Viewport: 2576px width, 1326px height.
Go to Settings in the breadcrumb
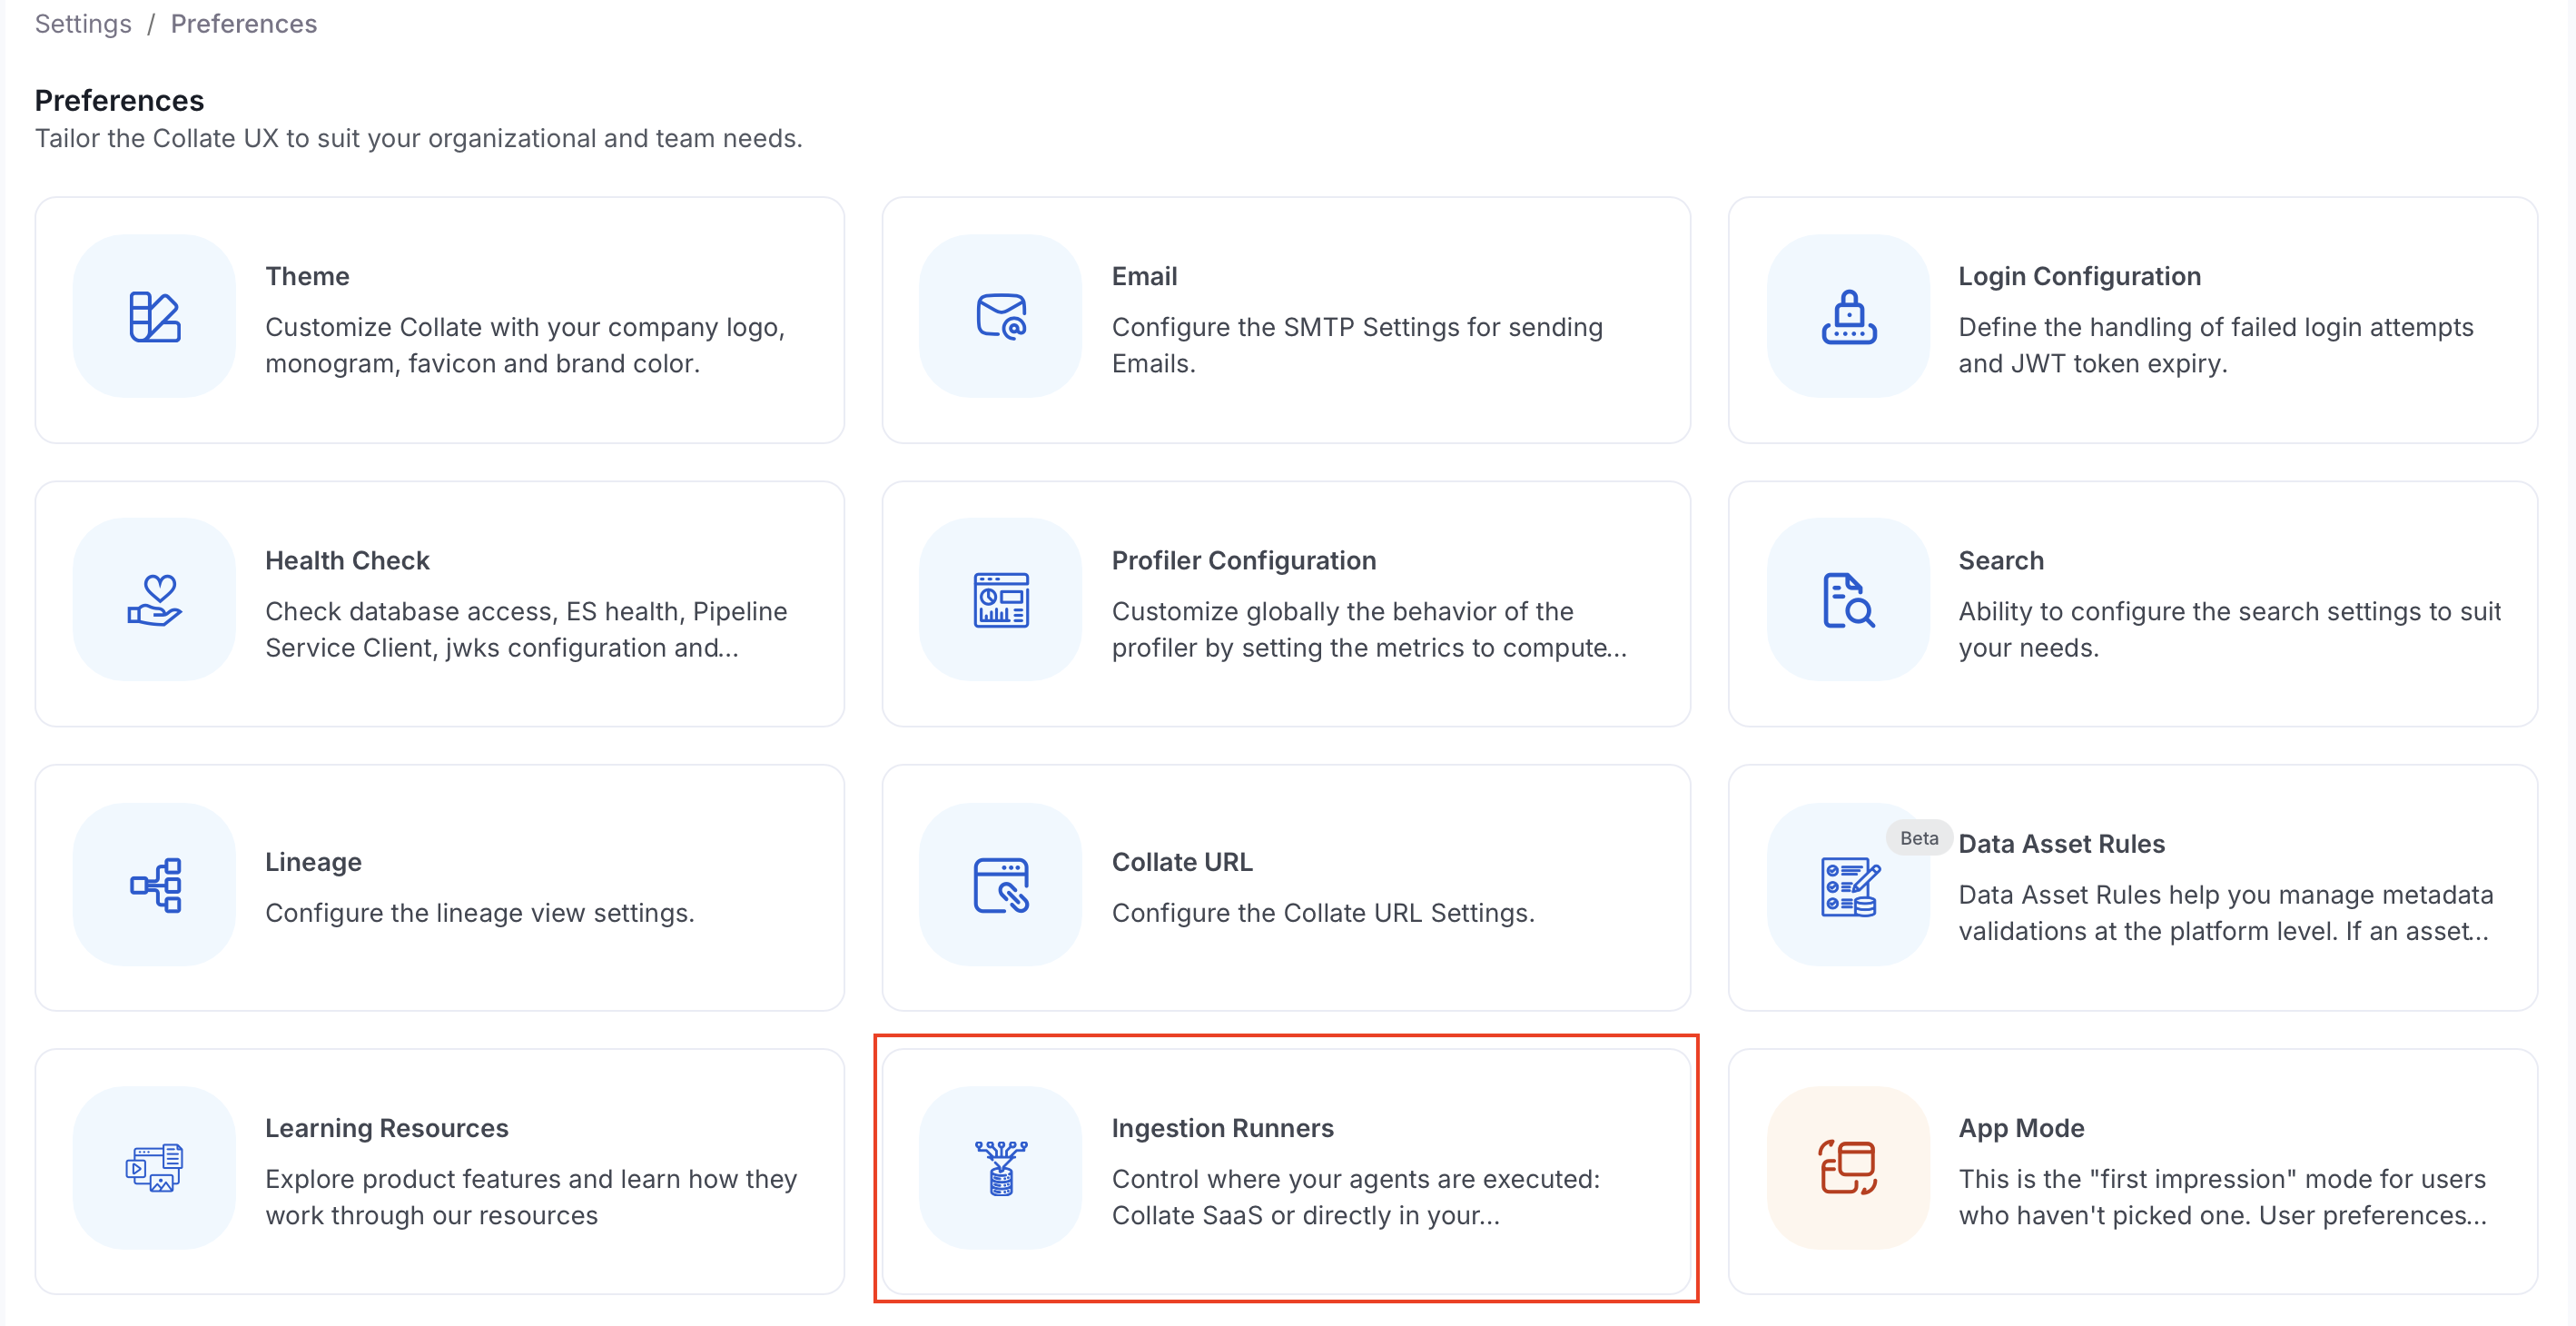click(83, 24)
